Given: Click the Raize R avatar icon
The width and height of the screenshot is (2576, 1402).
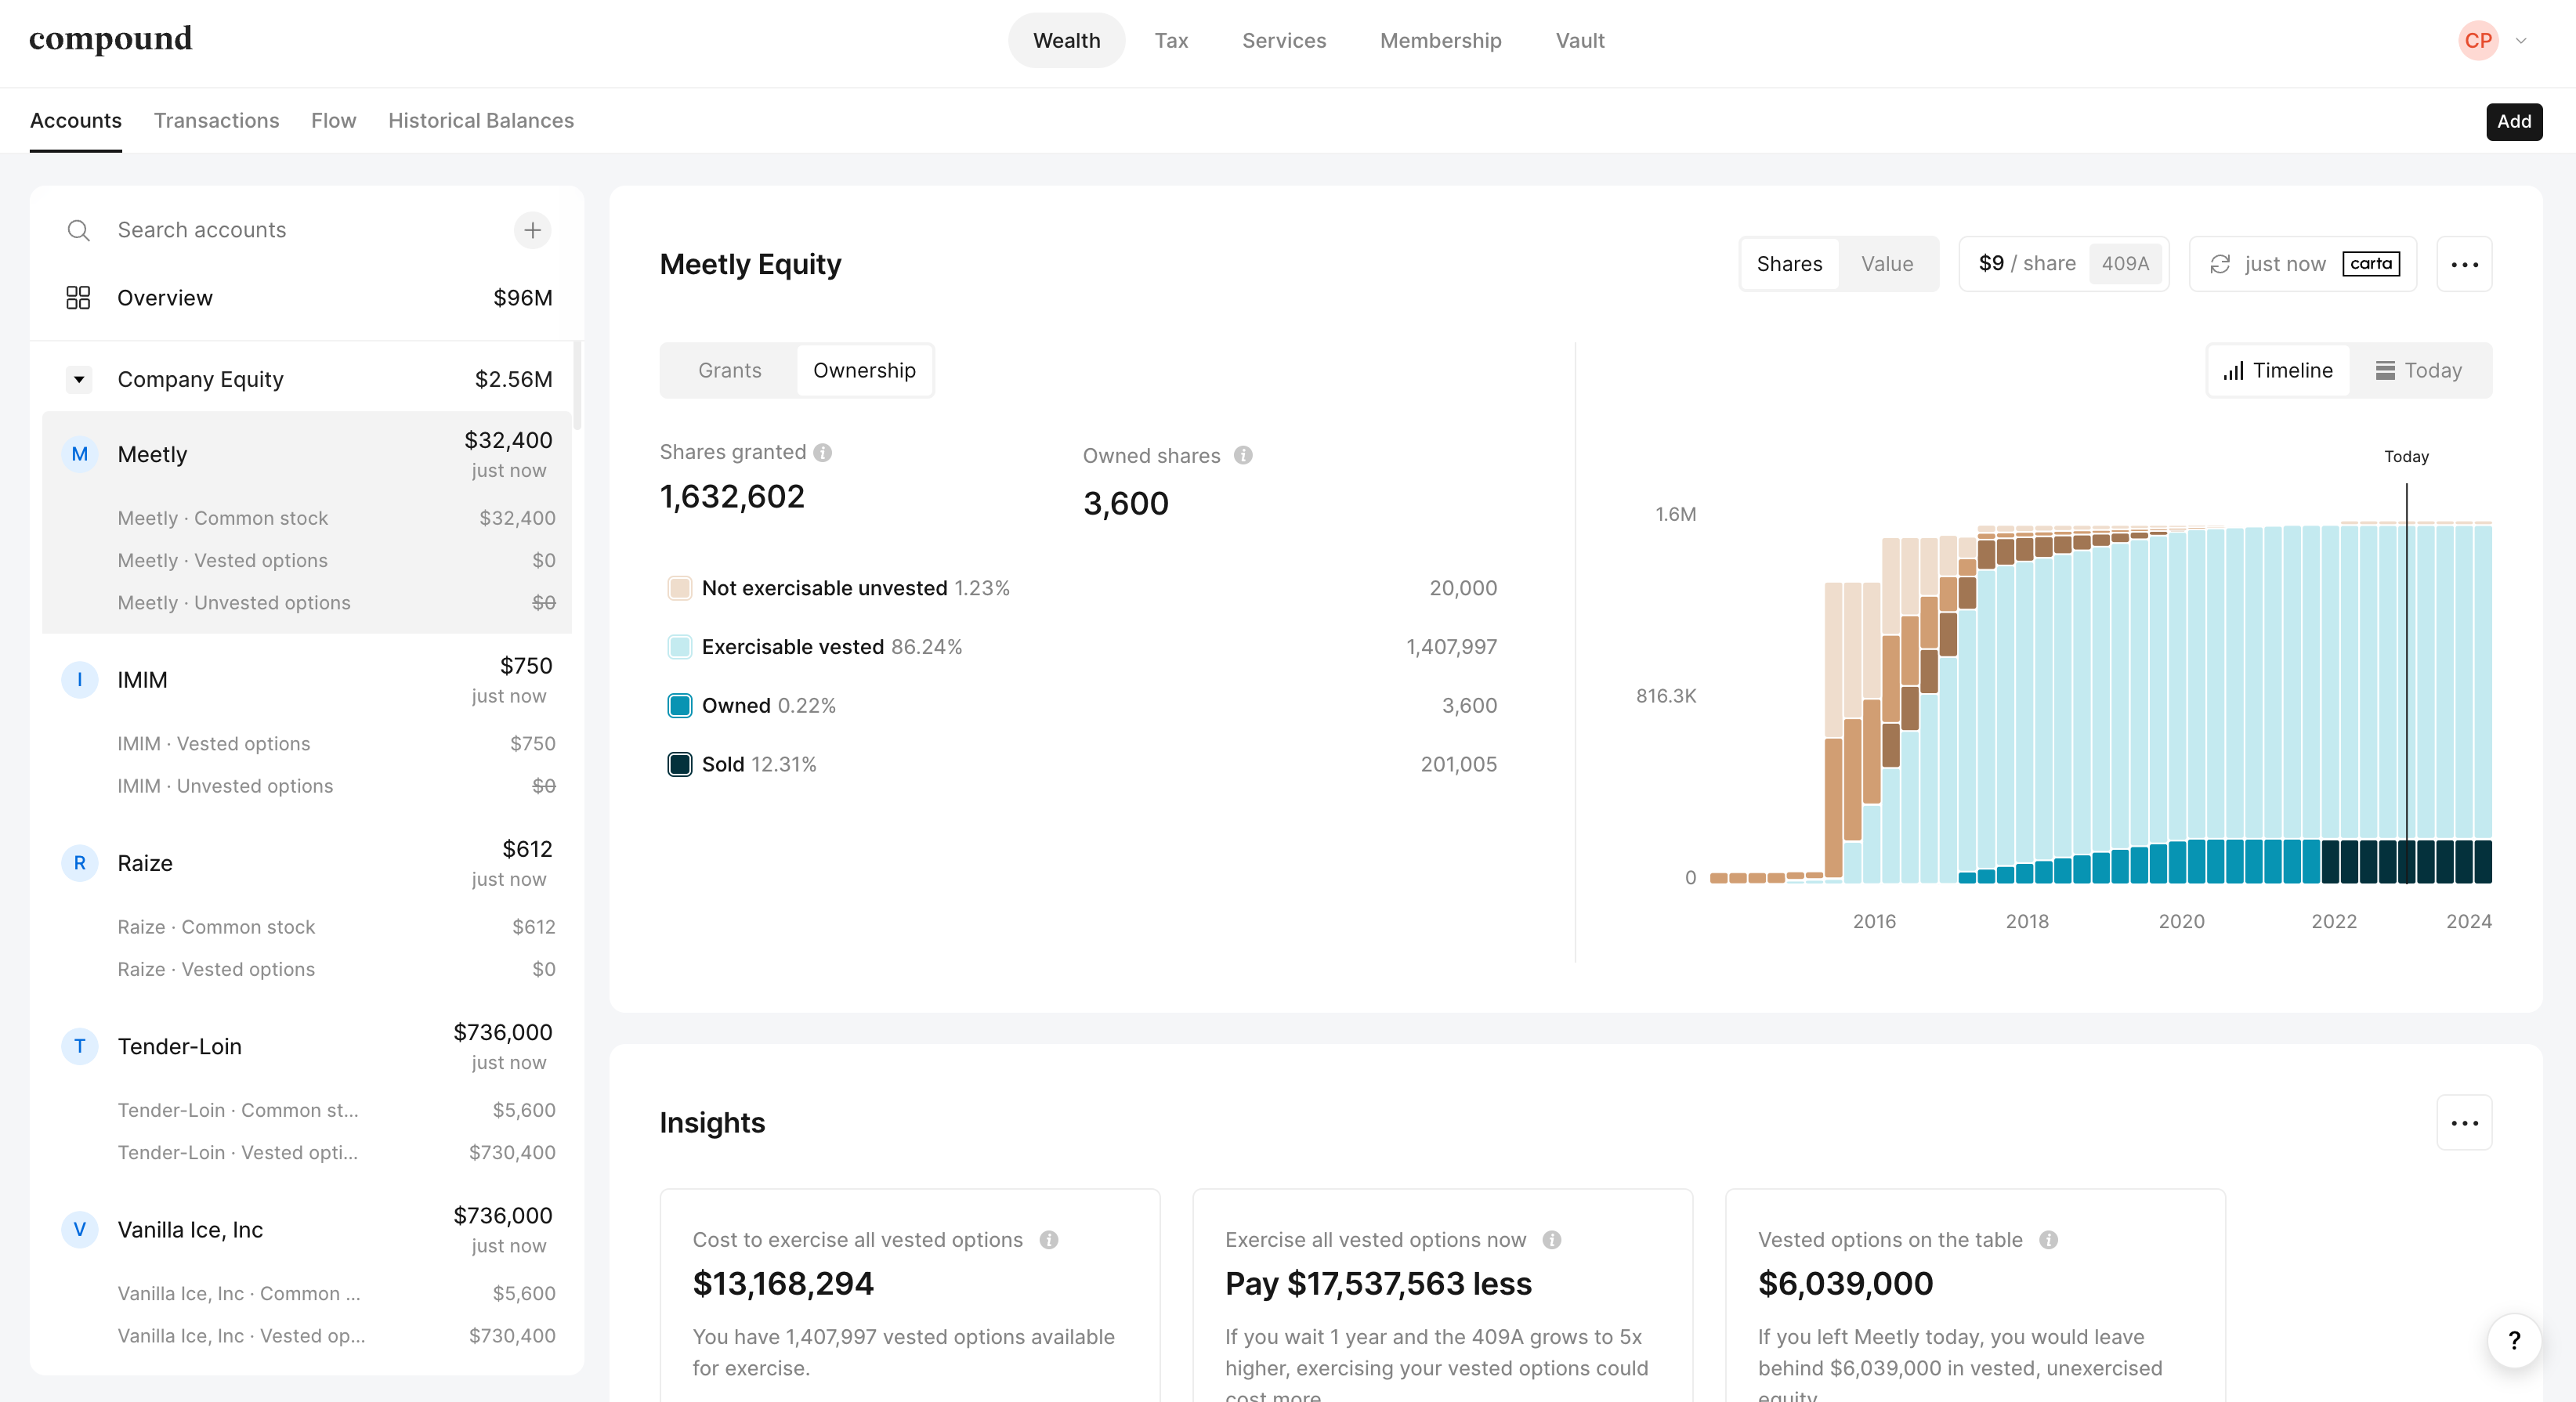Looking at the screenshot, I should (80, 863).
